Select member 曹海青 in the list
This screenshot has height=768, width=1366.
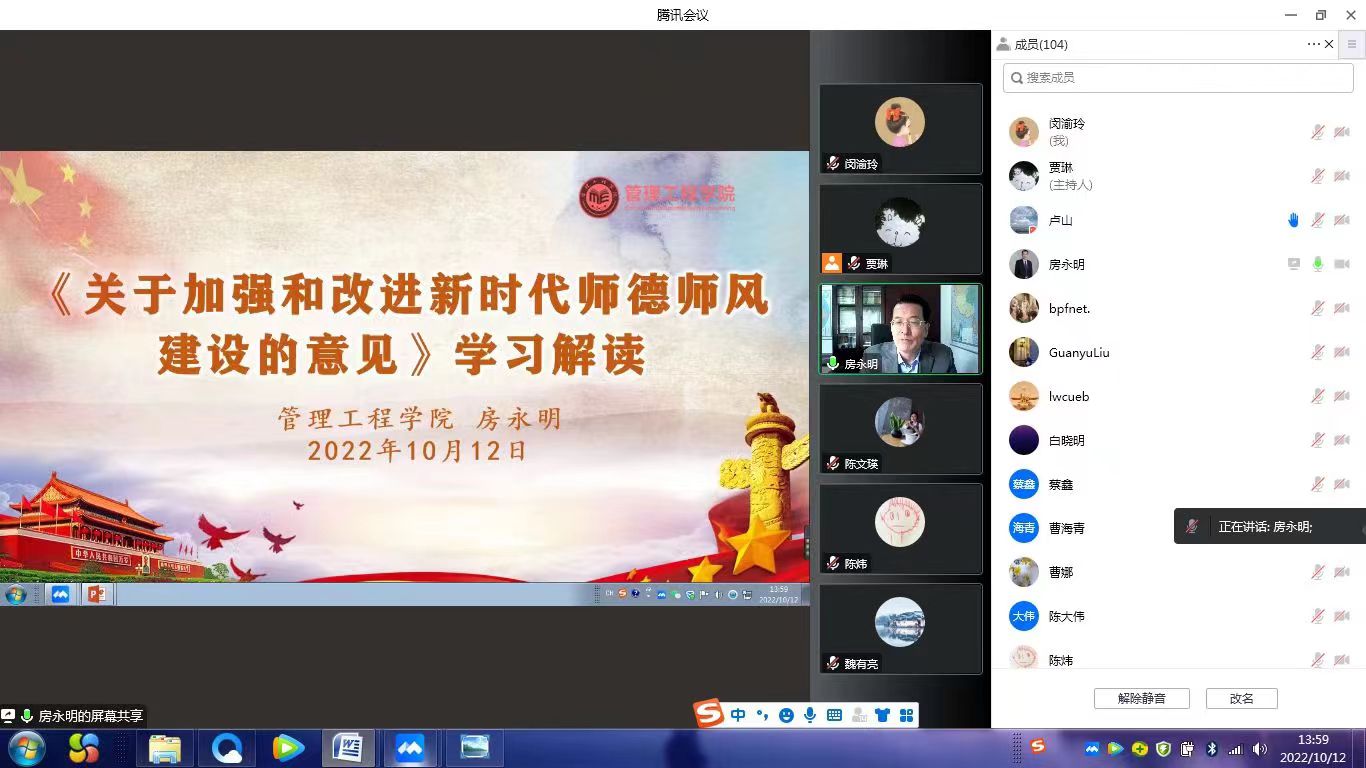point(1178,528)
